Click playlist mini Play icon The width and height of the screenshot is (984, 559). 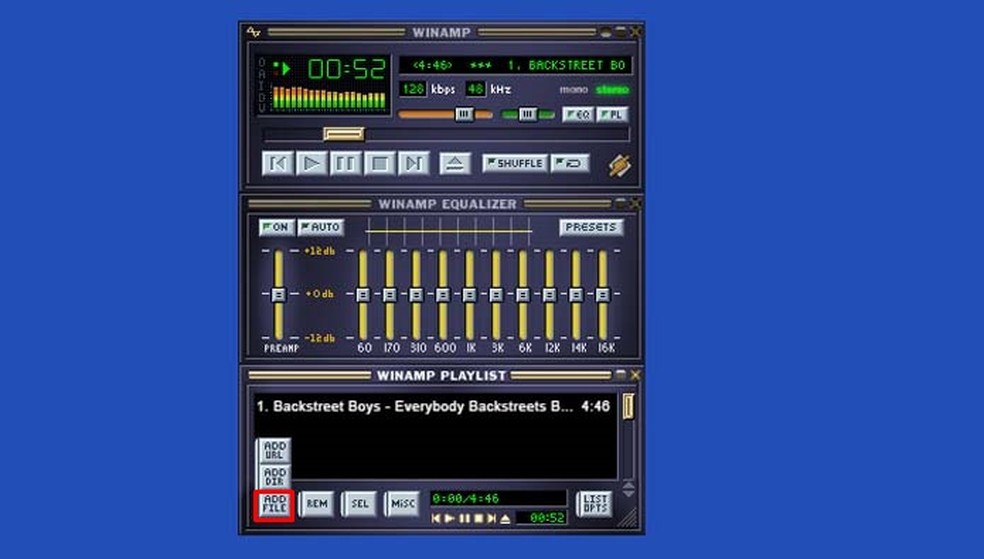point(449,519)
